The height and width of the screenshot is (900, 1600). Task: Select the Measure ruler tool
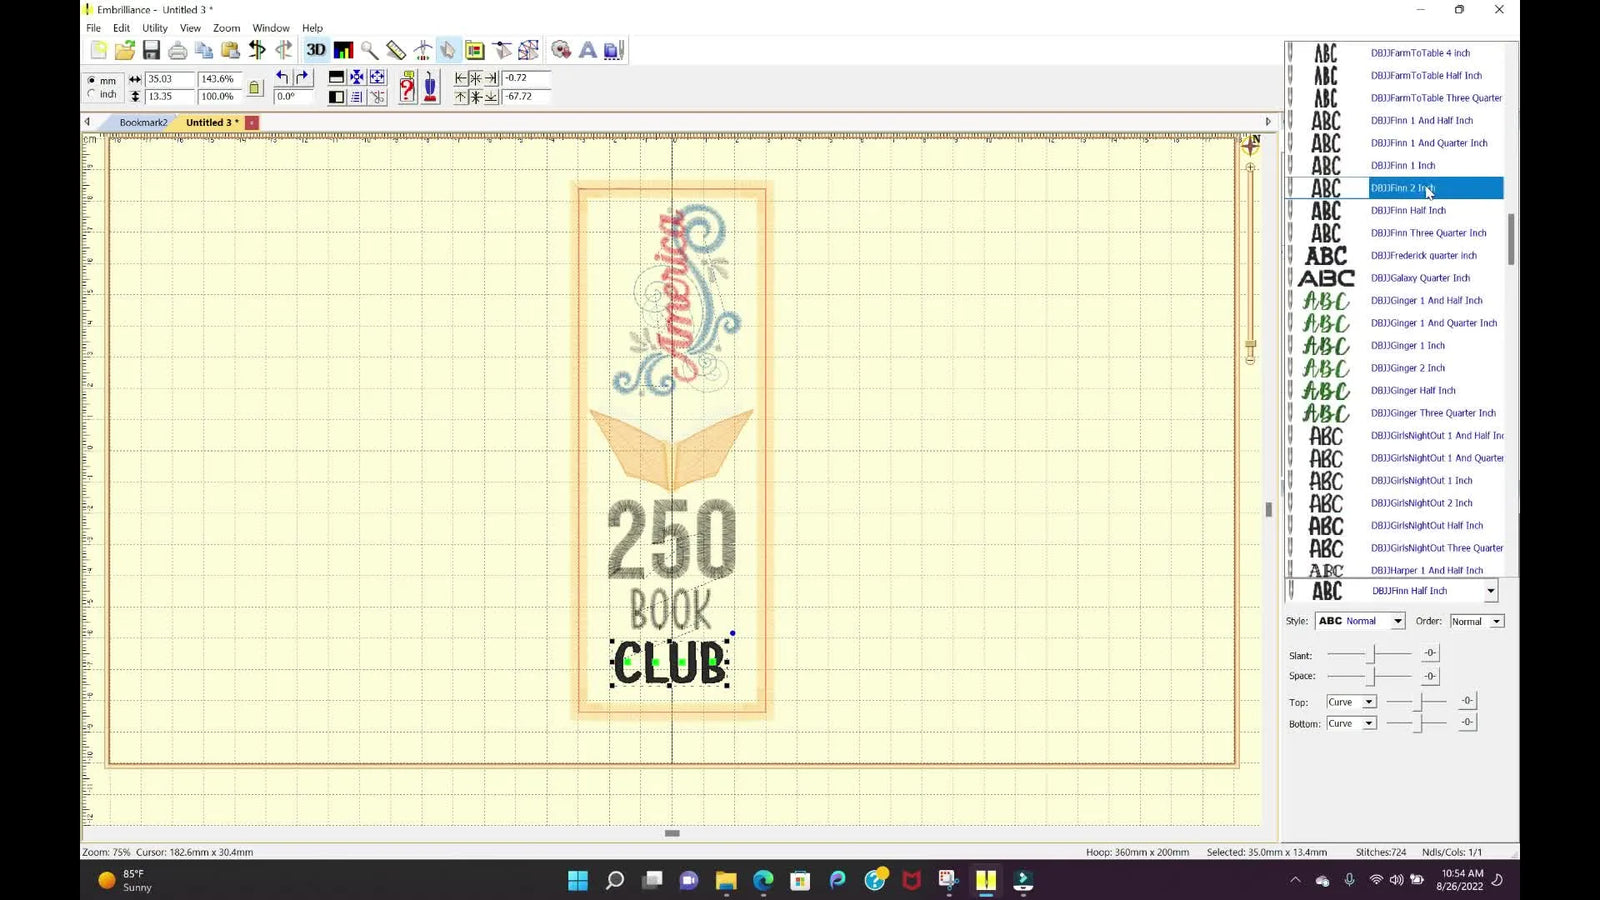click(x=394, y=49)
